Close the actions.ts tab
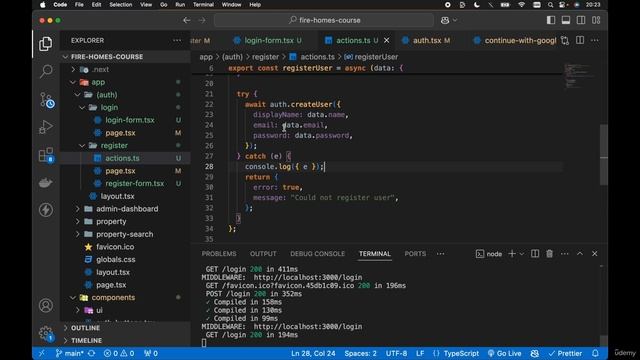The height and width of the screenshot is (360, 640). (387, 40)
